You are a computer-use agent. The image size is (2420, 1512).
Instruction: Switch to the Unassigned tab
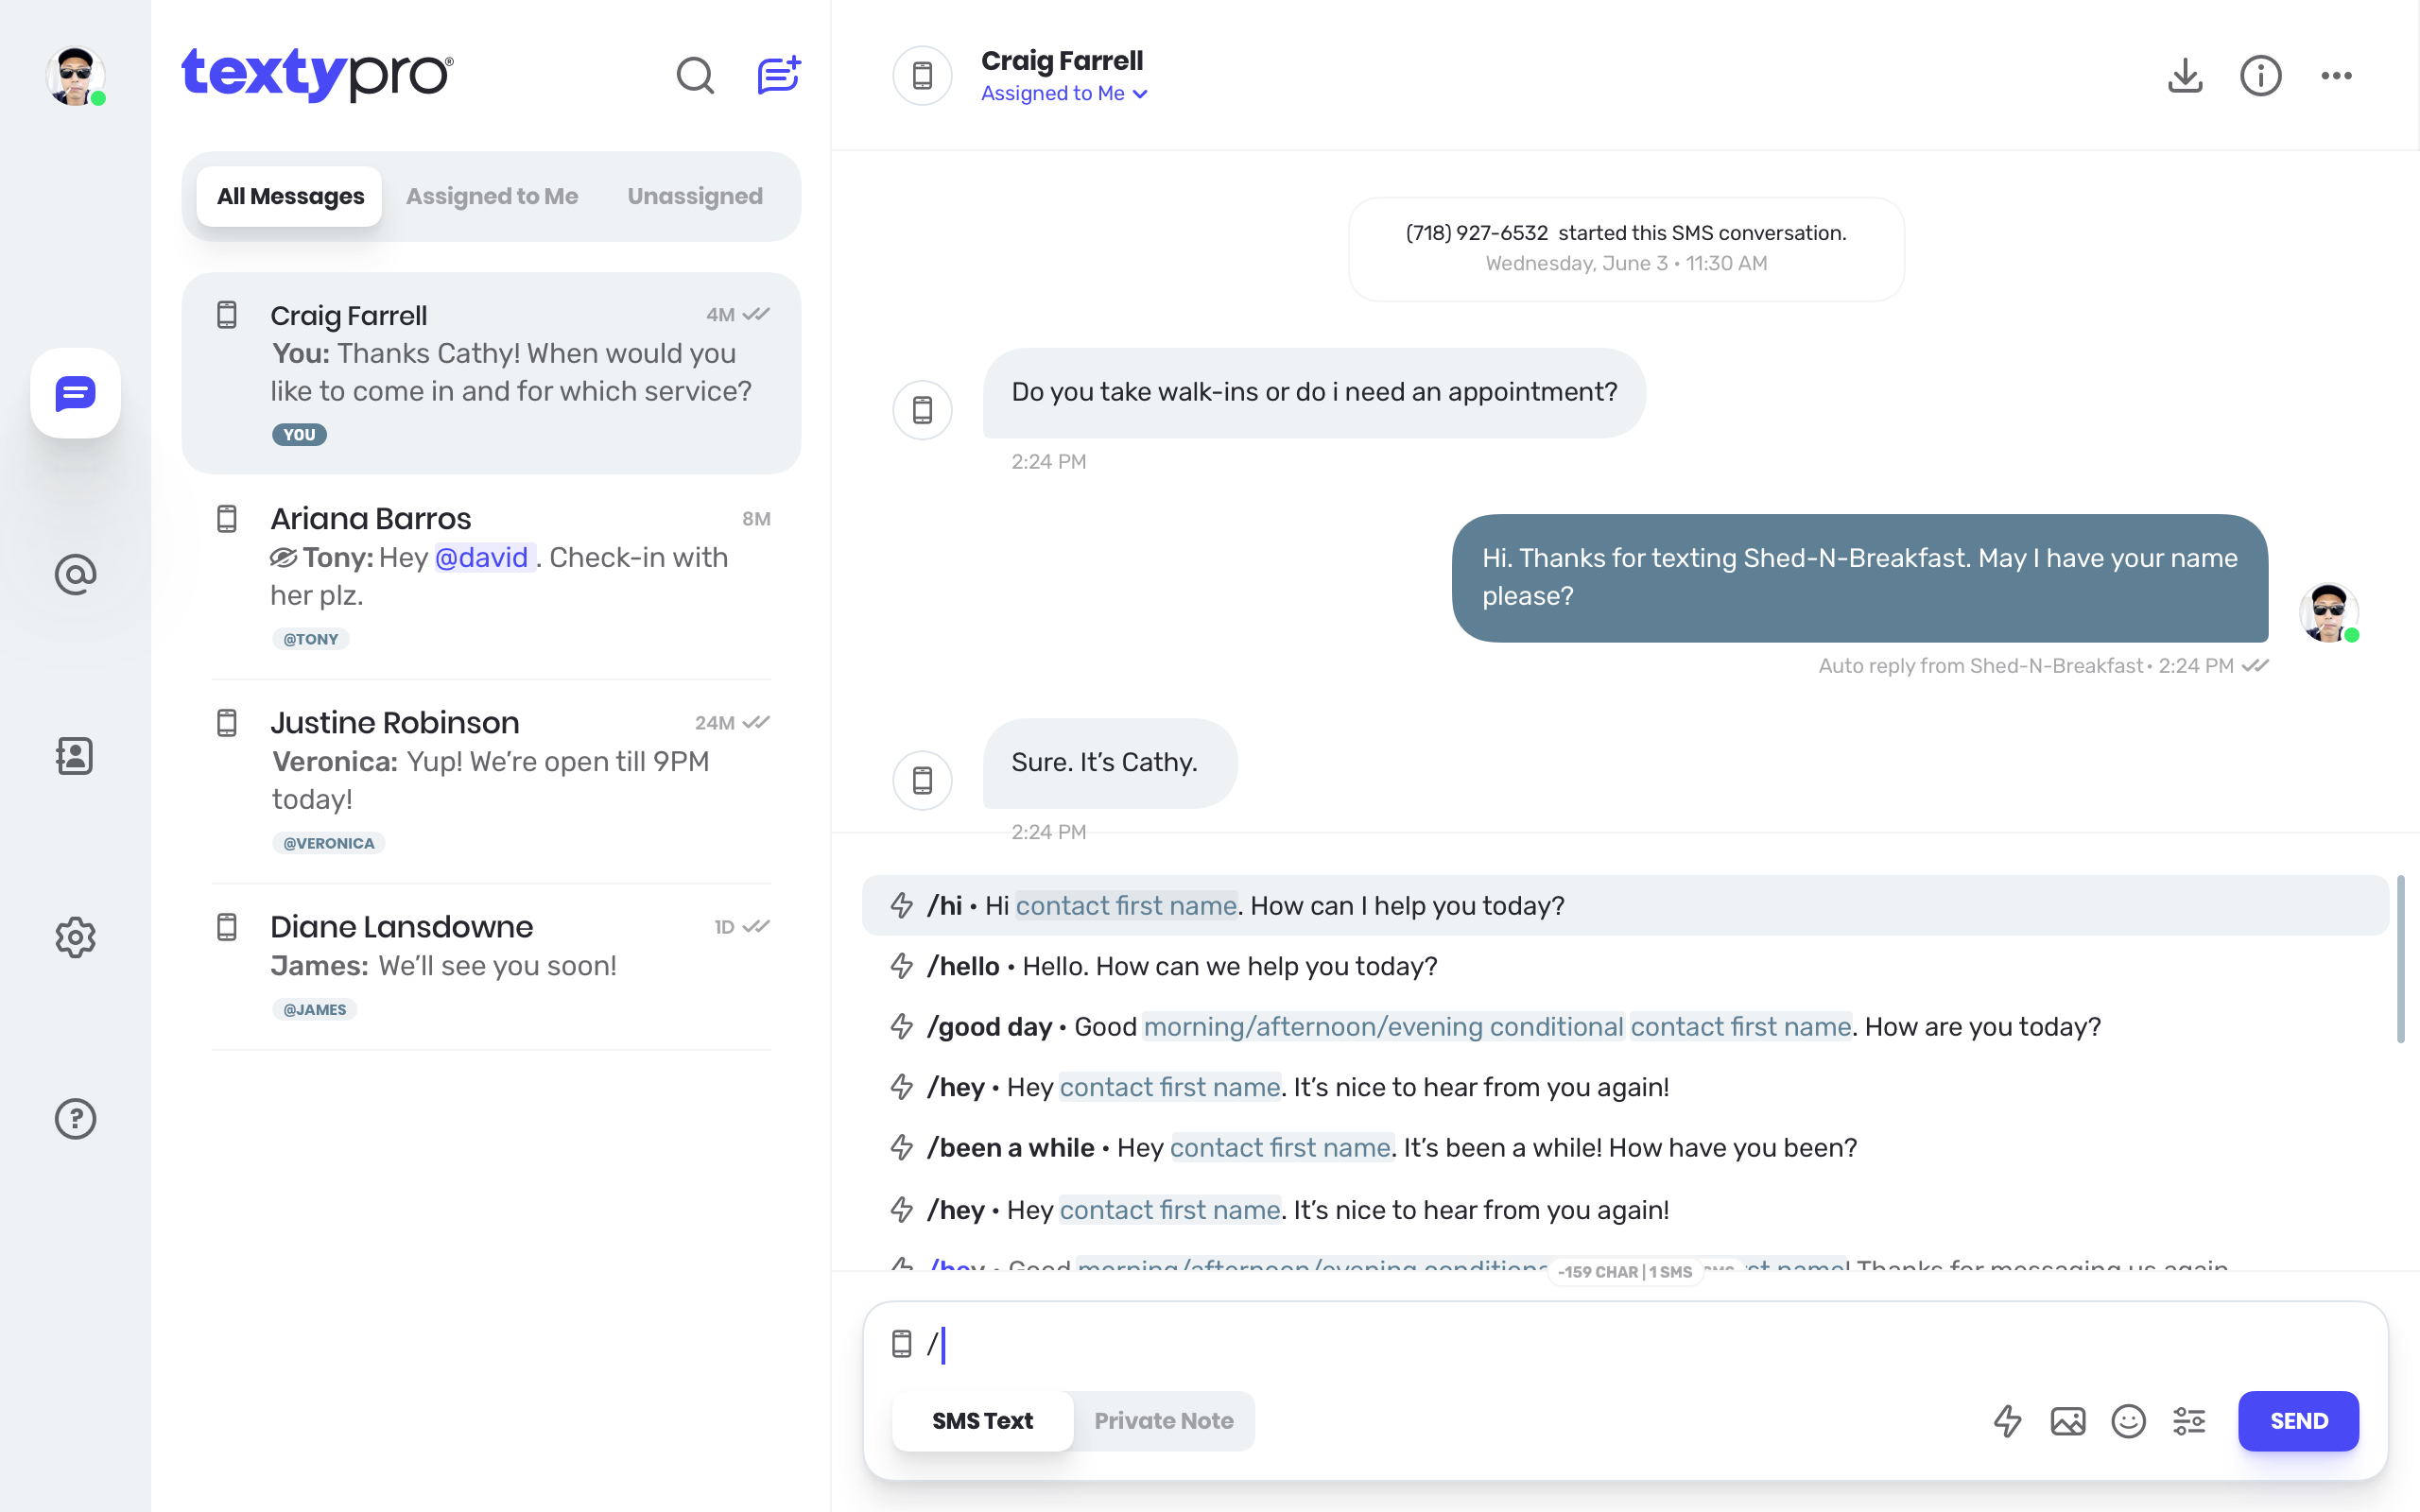click(694, 196)
